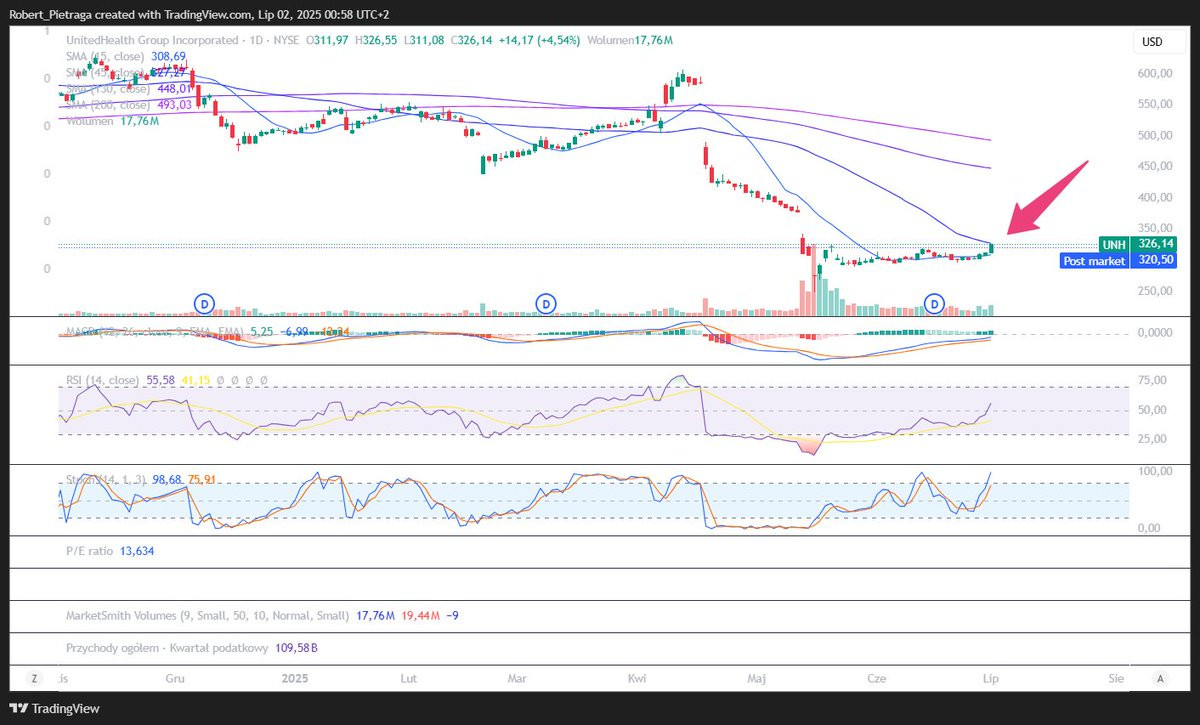Select the SMA (200, close) 493,03 legend
This screenshot has height=725, width=1200.
(128, 105)
